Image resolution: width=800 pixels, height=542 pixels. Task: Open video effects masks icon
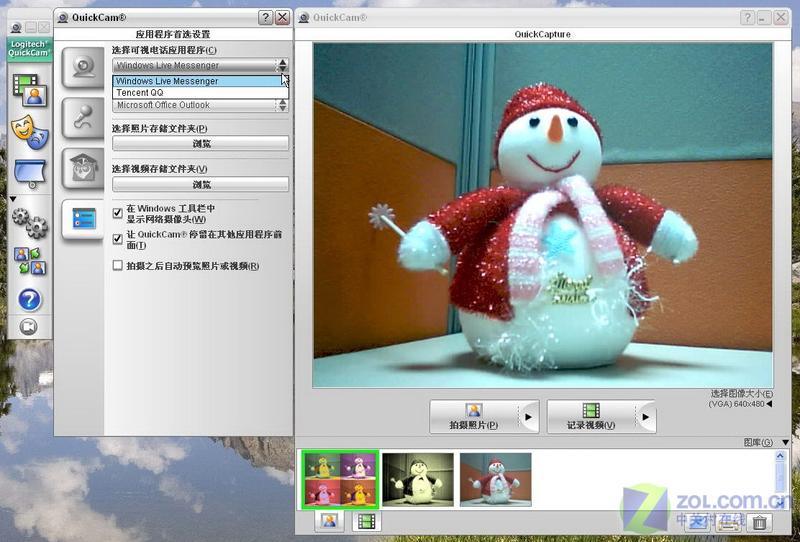click(30, 133)
